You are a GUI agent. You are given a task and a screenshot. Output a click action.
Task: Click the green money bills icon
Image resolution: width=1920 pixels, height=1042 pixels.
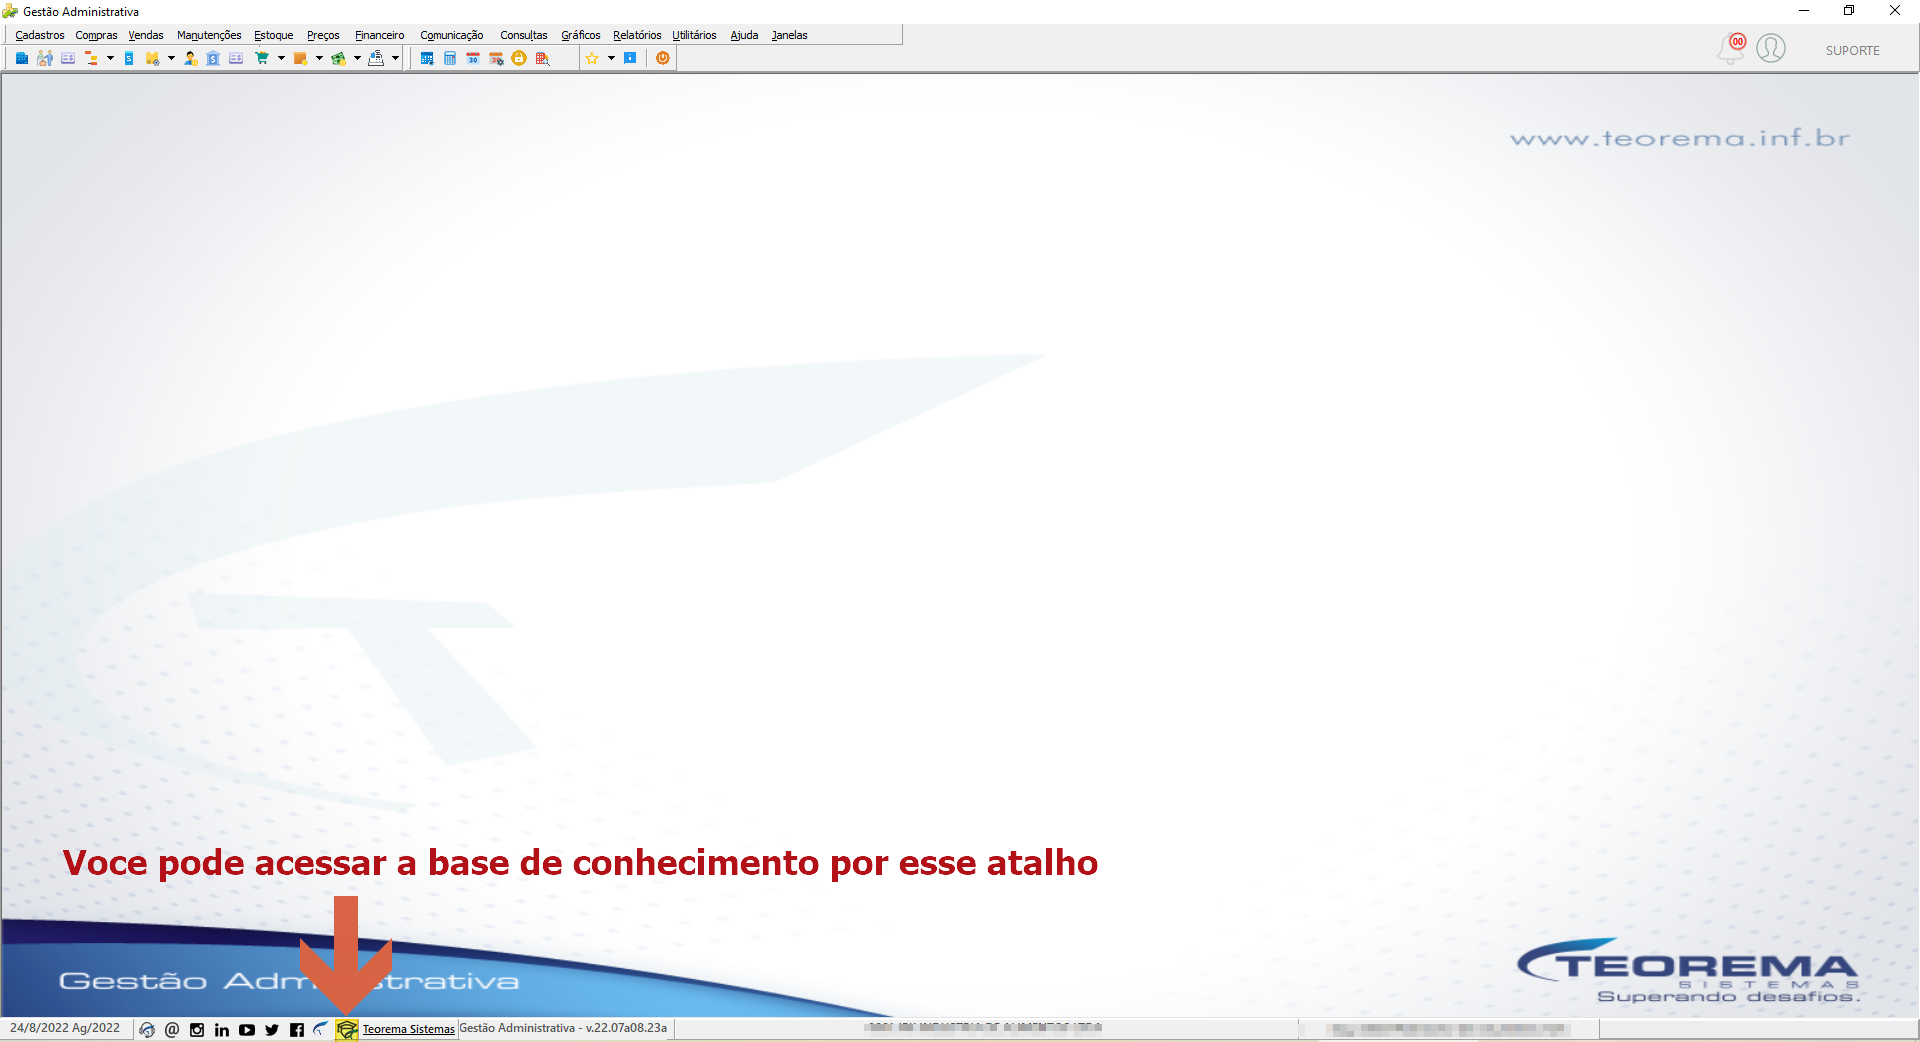338,59
